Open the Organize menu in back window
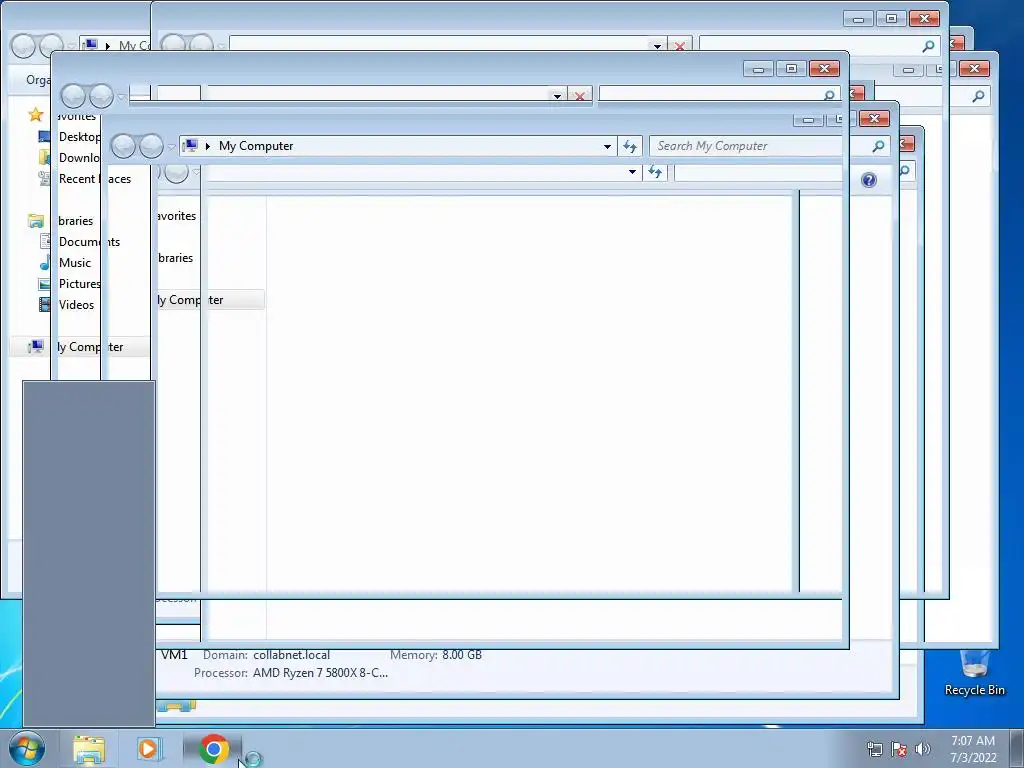The width and height of the screenshot is (1024, 768). click(x=38, y=80)
